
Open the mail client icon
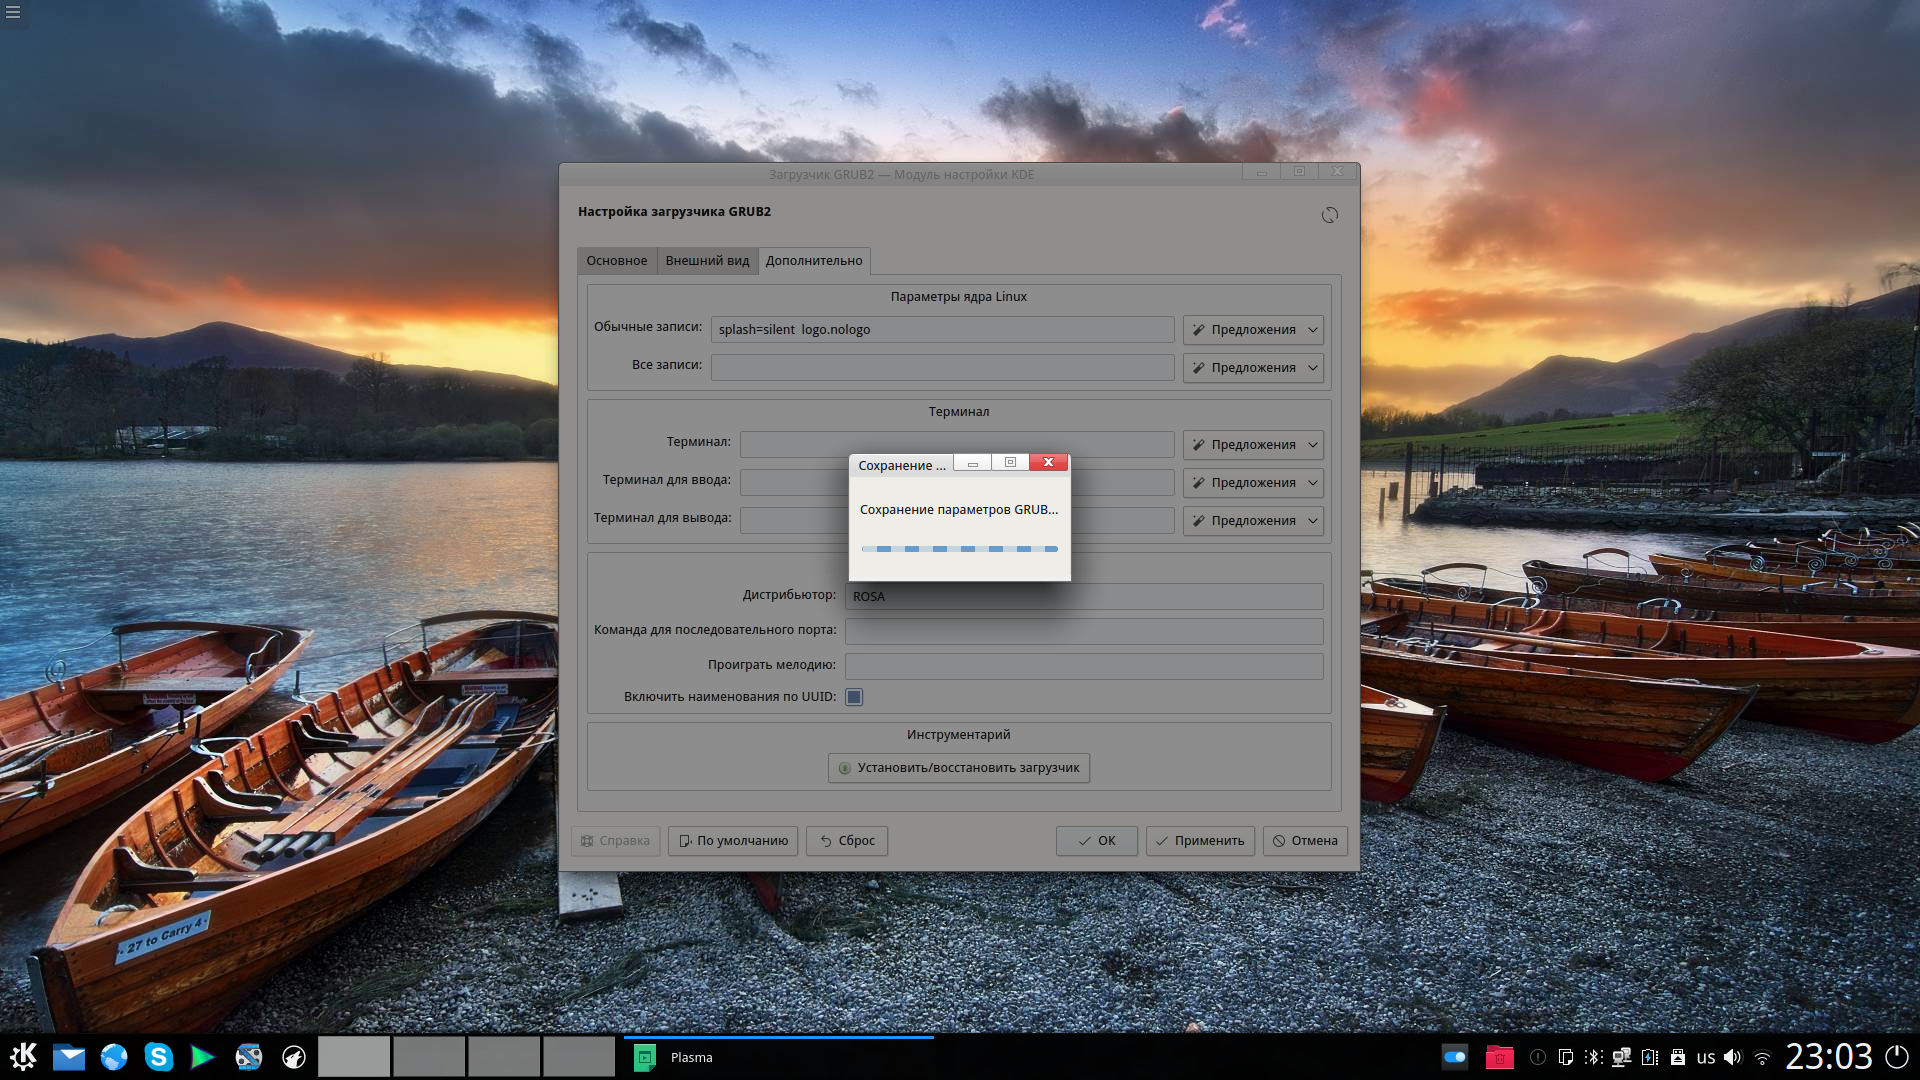coord(68,1057)
